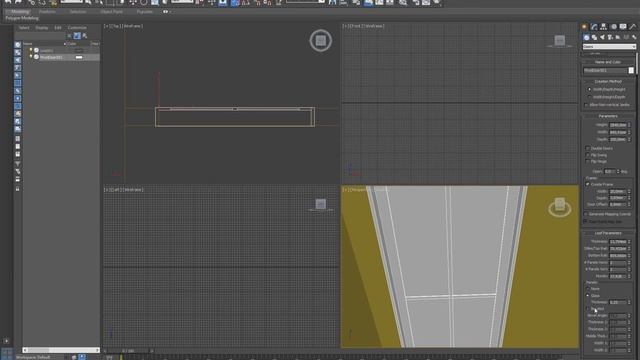The height and width of the screenshot is (360, 640).
Task: Open the Utilities tab in Command Panel
Action: coord(633,27)
